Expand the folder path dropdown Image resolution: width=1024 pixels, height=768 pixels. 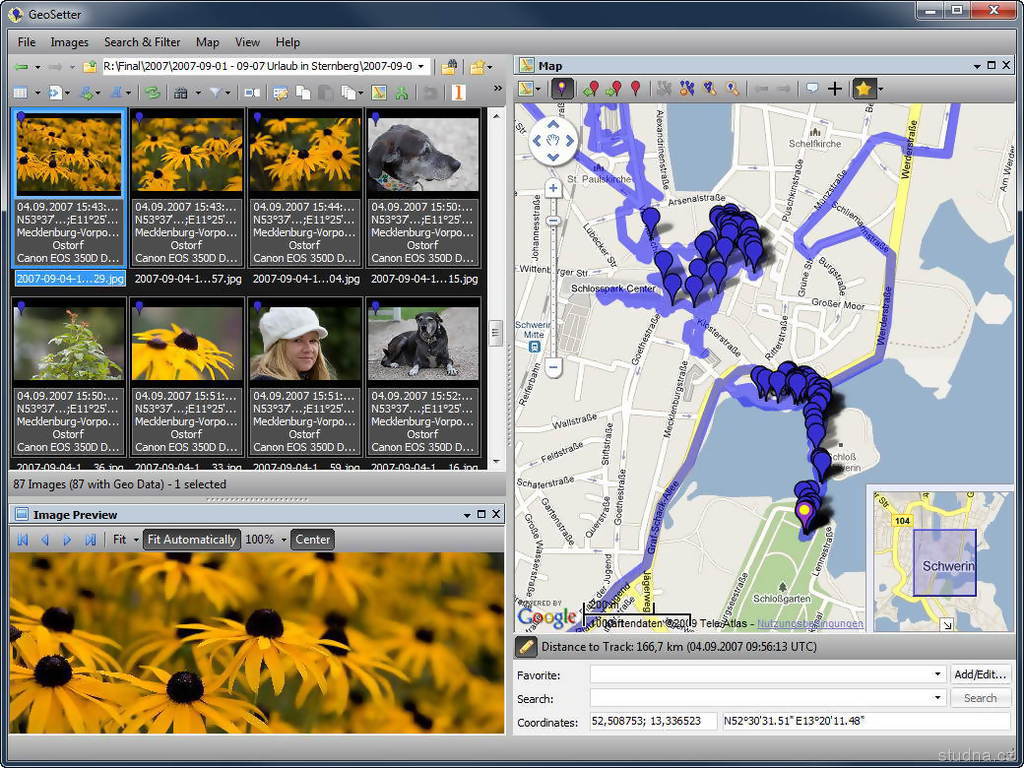coord(422,67)
